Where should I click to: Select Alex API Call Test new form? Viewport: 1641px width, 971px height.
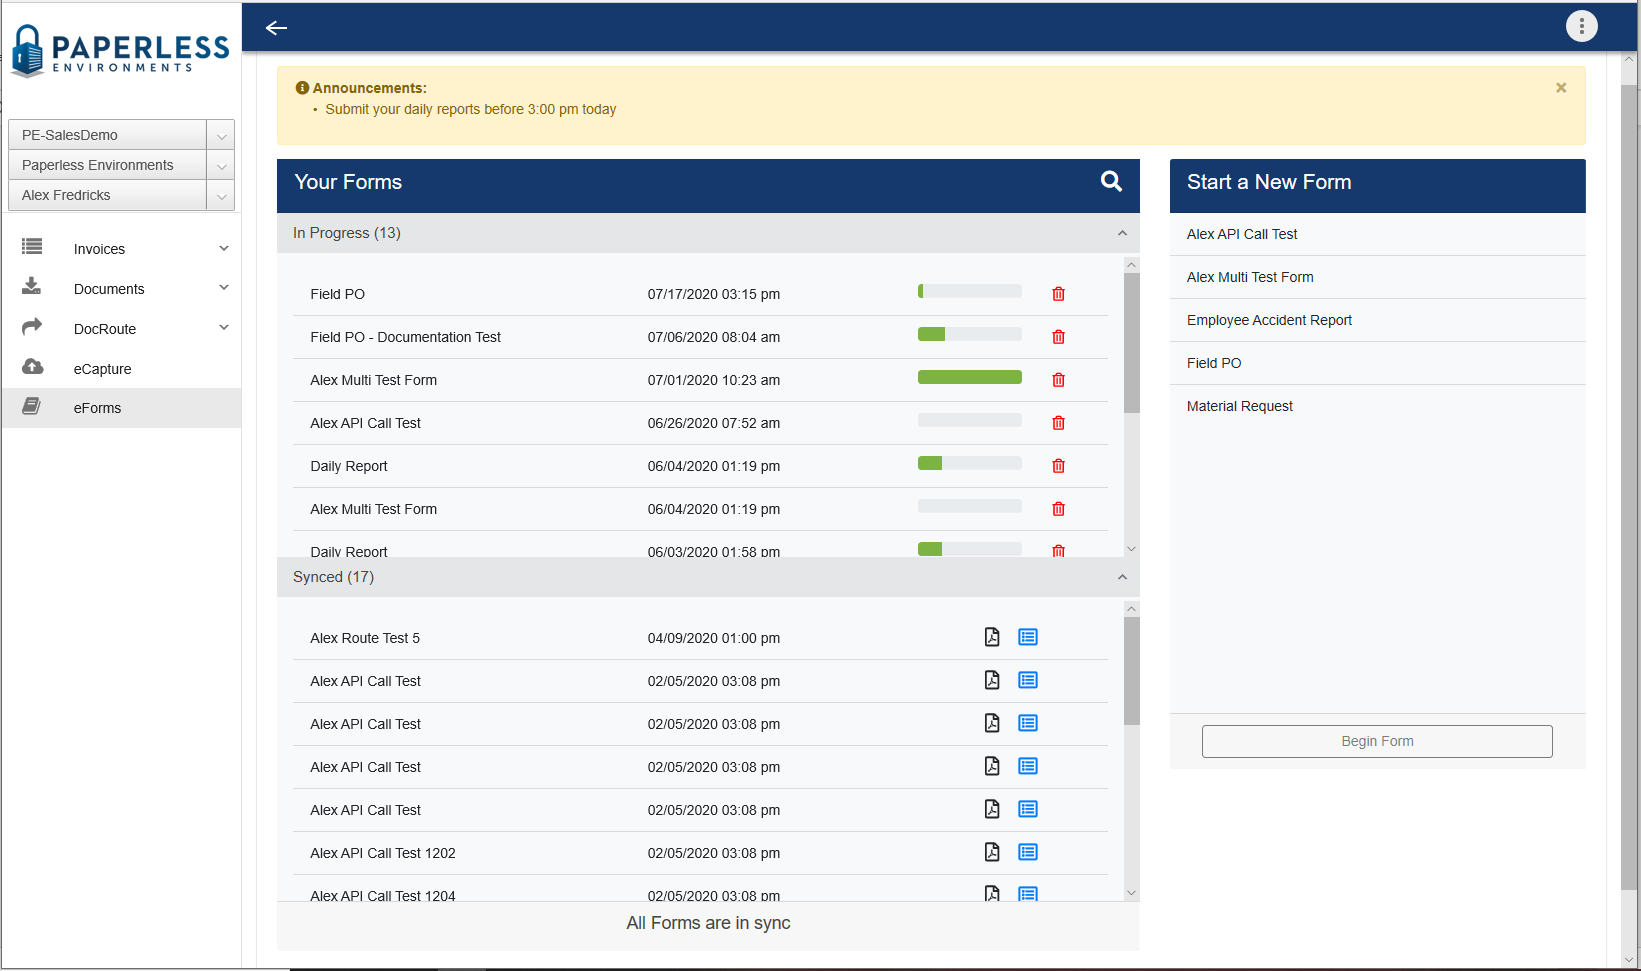1377,234
